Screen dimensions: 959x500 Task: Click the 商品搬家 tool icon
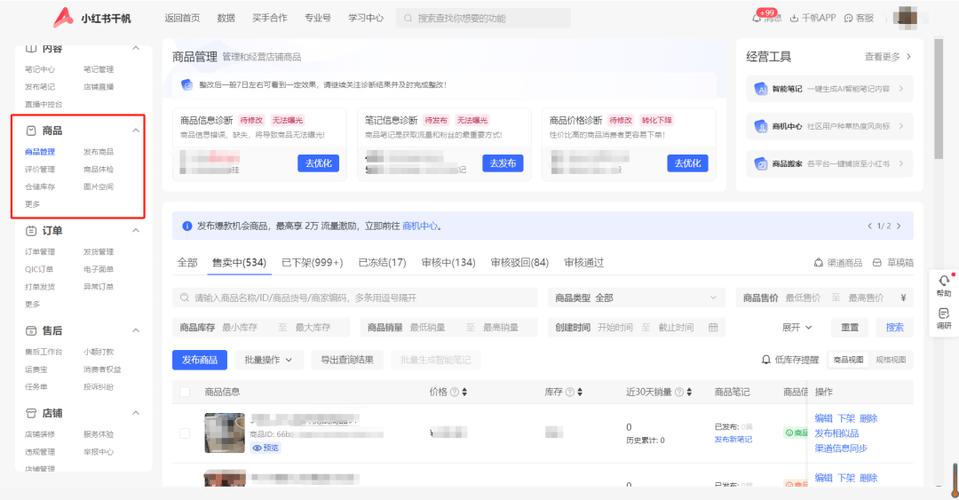pos(761,164)
